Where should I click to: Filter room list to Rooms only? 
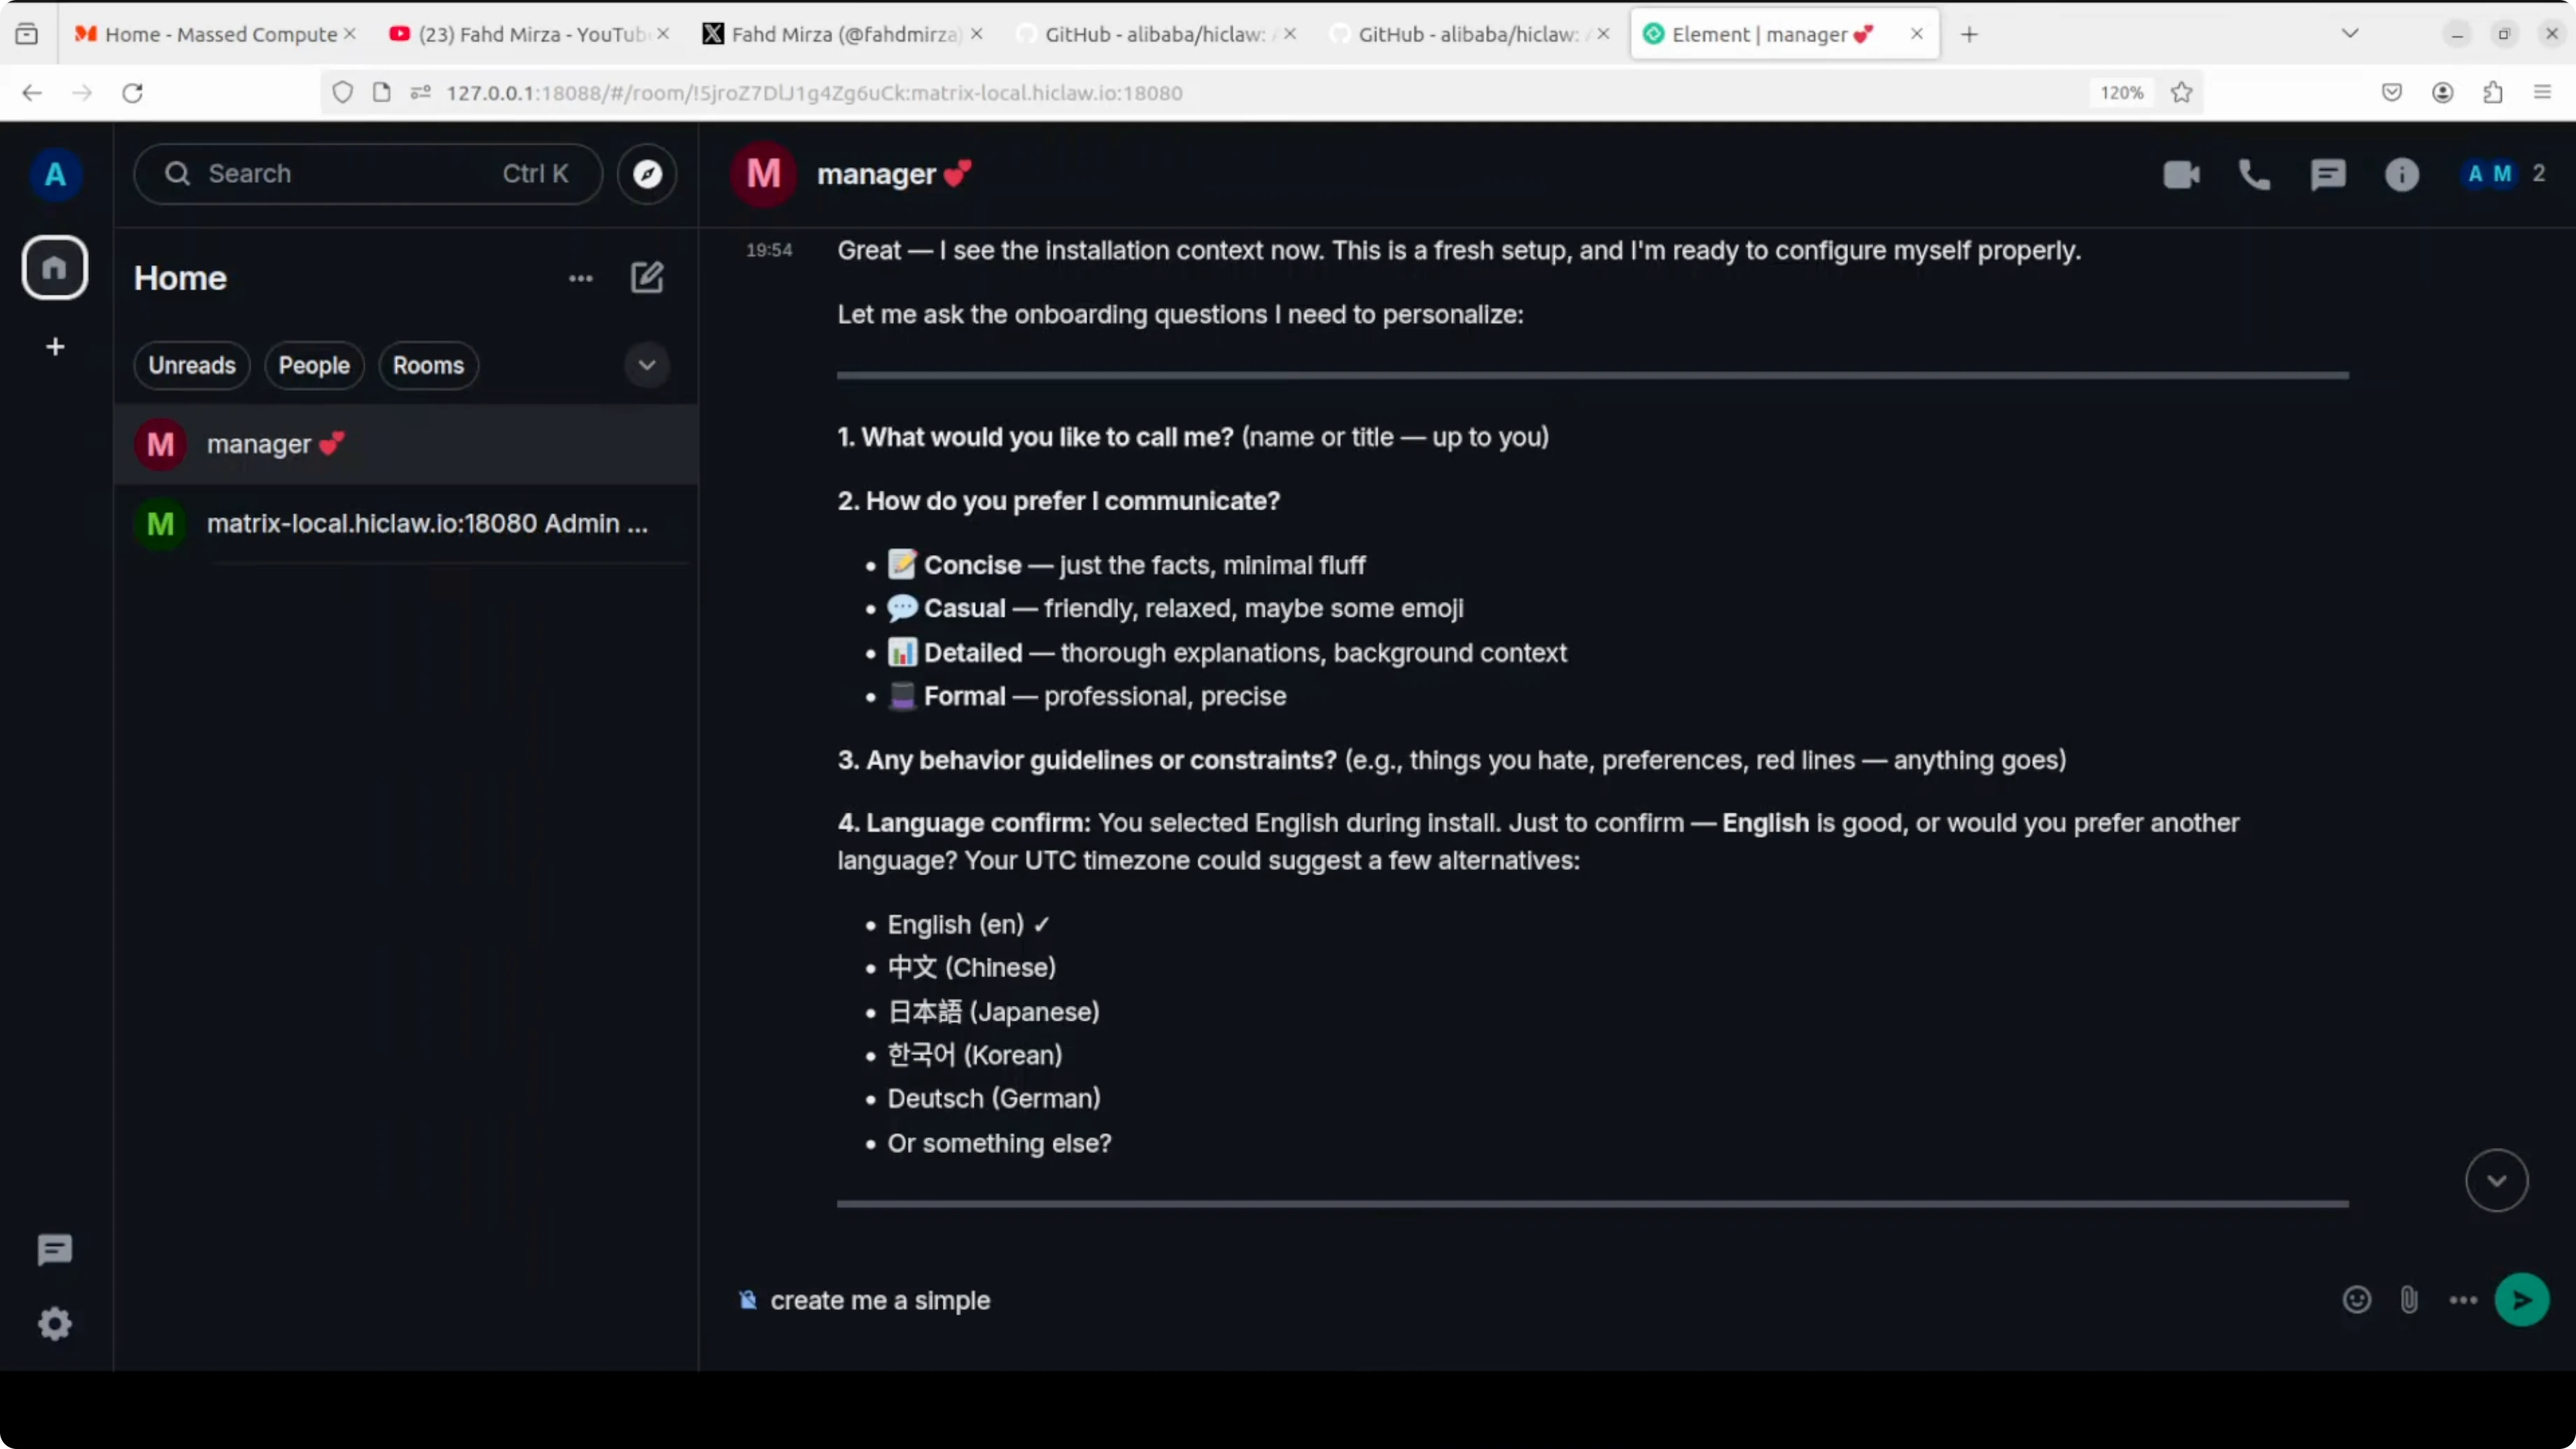coord(428,365)
